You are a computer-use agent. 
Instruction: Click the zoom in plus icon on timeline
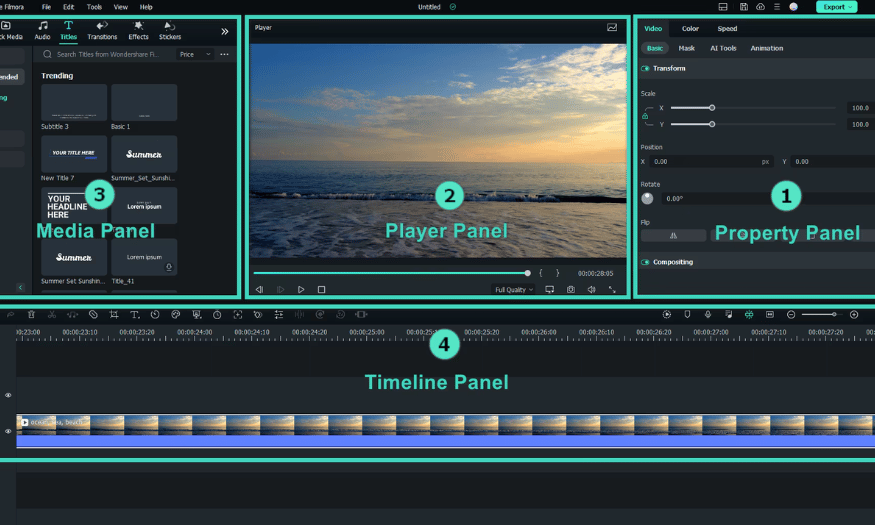[x=854, y=315]
